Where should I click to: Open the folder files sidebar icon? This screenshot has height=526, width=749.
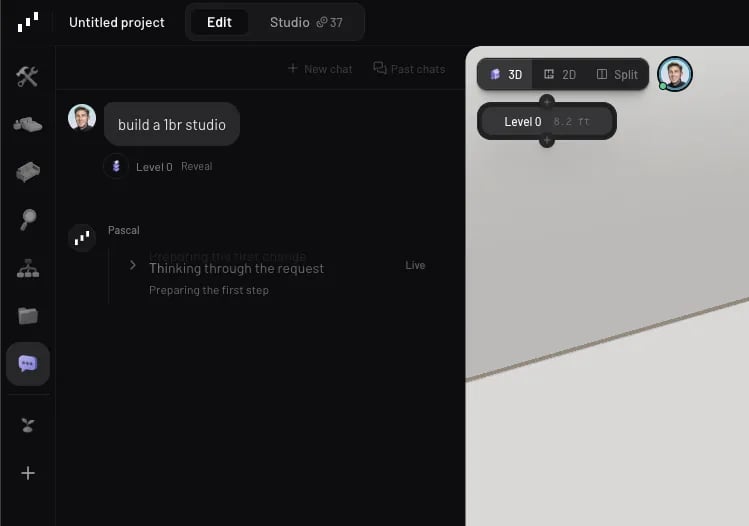pyautogui.click(x=28, y=315)
